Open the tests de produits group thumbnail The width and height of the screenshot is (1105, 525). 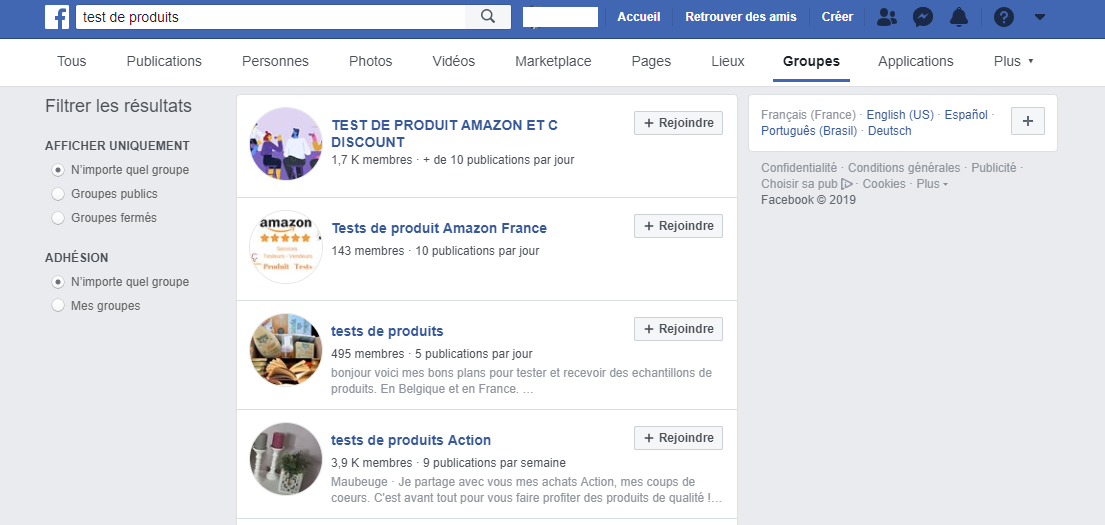coord(286,350)
